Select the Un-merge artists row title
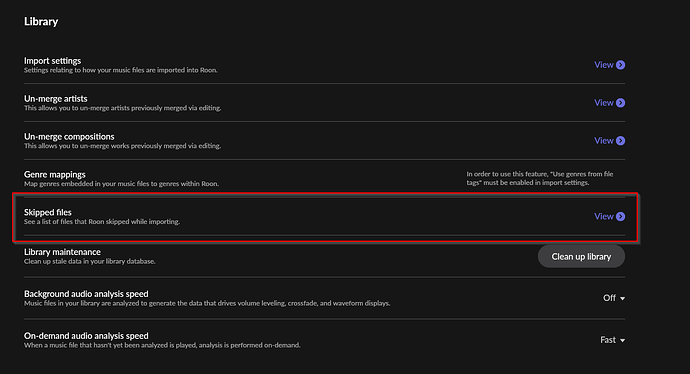Image resolution: width=690 pixels, height=374 pixels. click(x=55, y=99)
